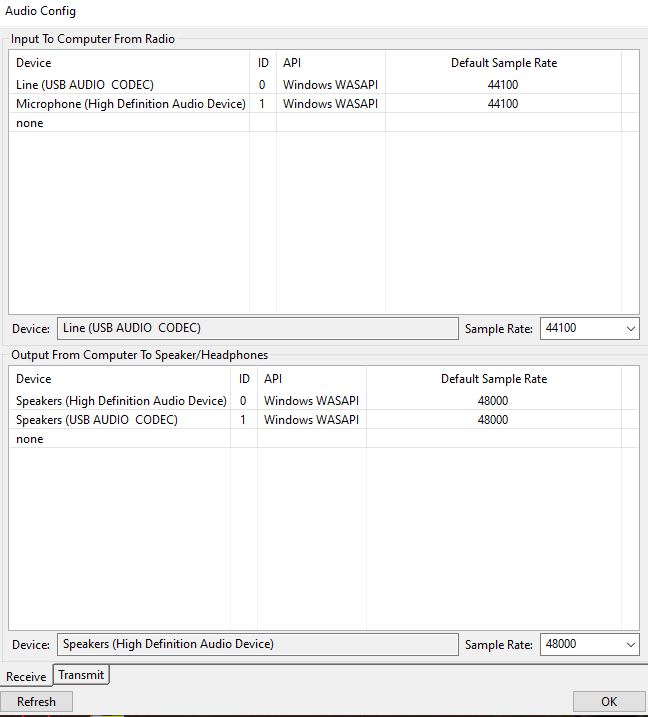This screenshot has width=648, height=717.
Task: Click input list Default Sample Rate header
Action: pyautogui.click(x=503, y=63)
